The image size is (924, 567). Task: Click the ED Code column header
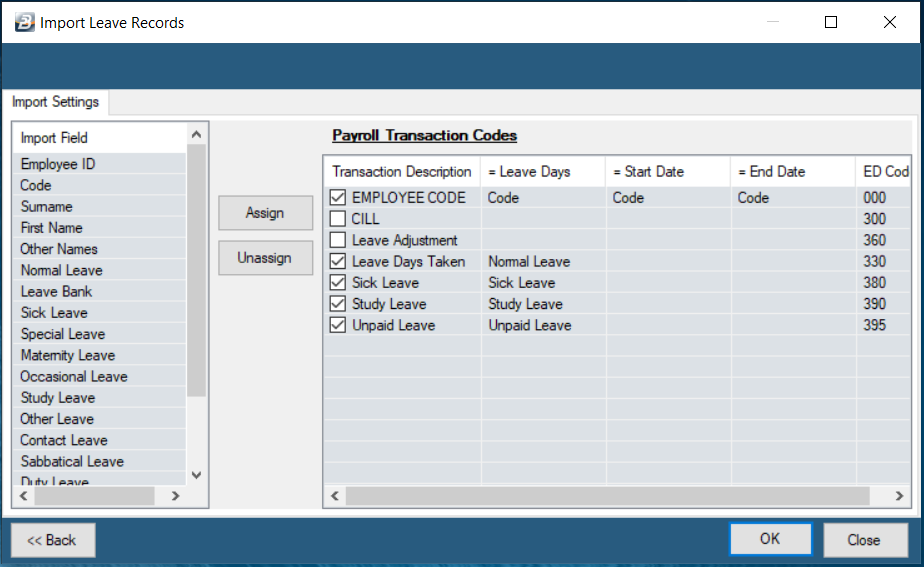click(x=883, y=172)
